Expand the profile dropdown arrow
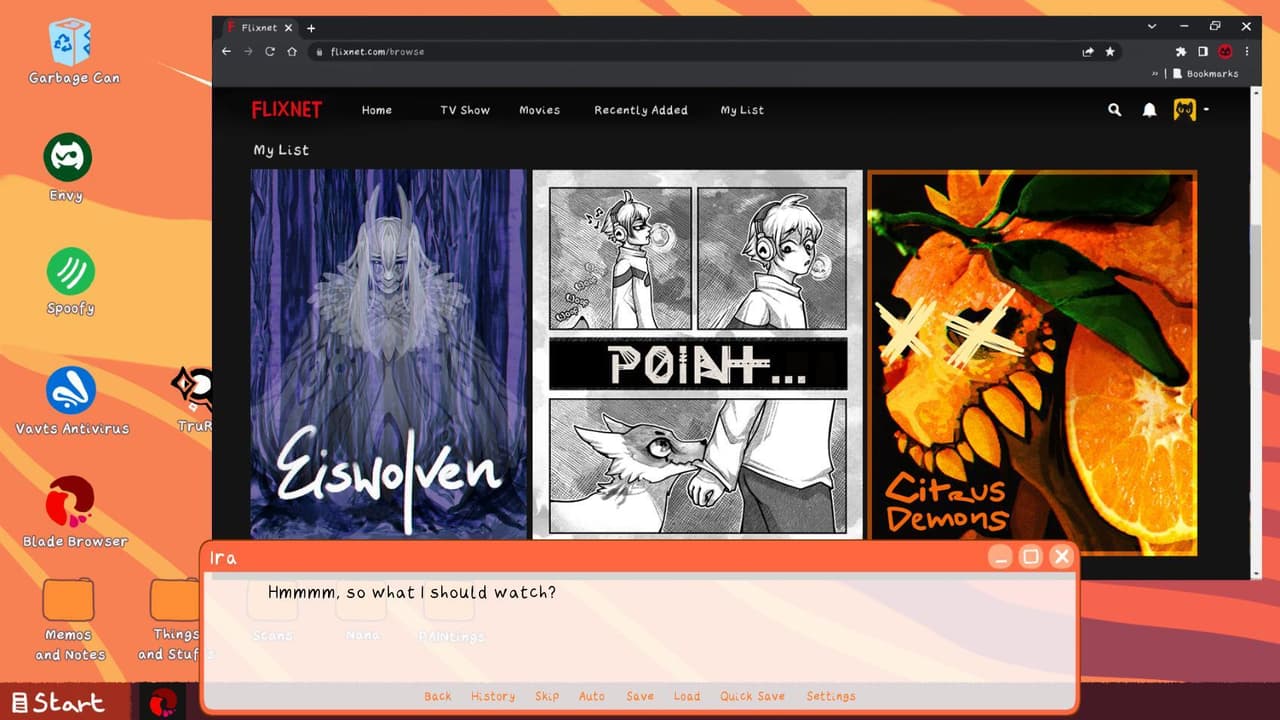The height and width of the screenshot is (720, 1280). pyautogui.click(x=1206, y=110)
